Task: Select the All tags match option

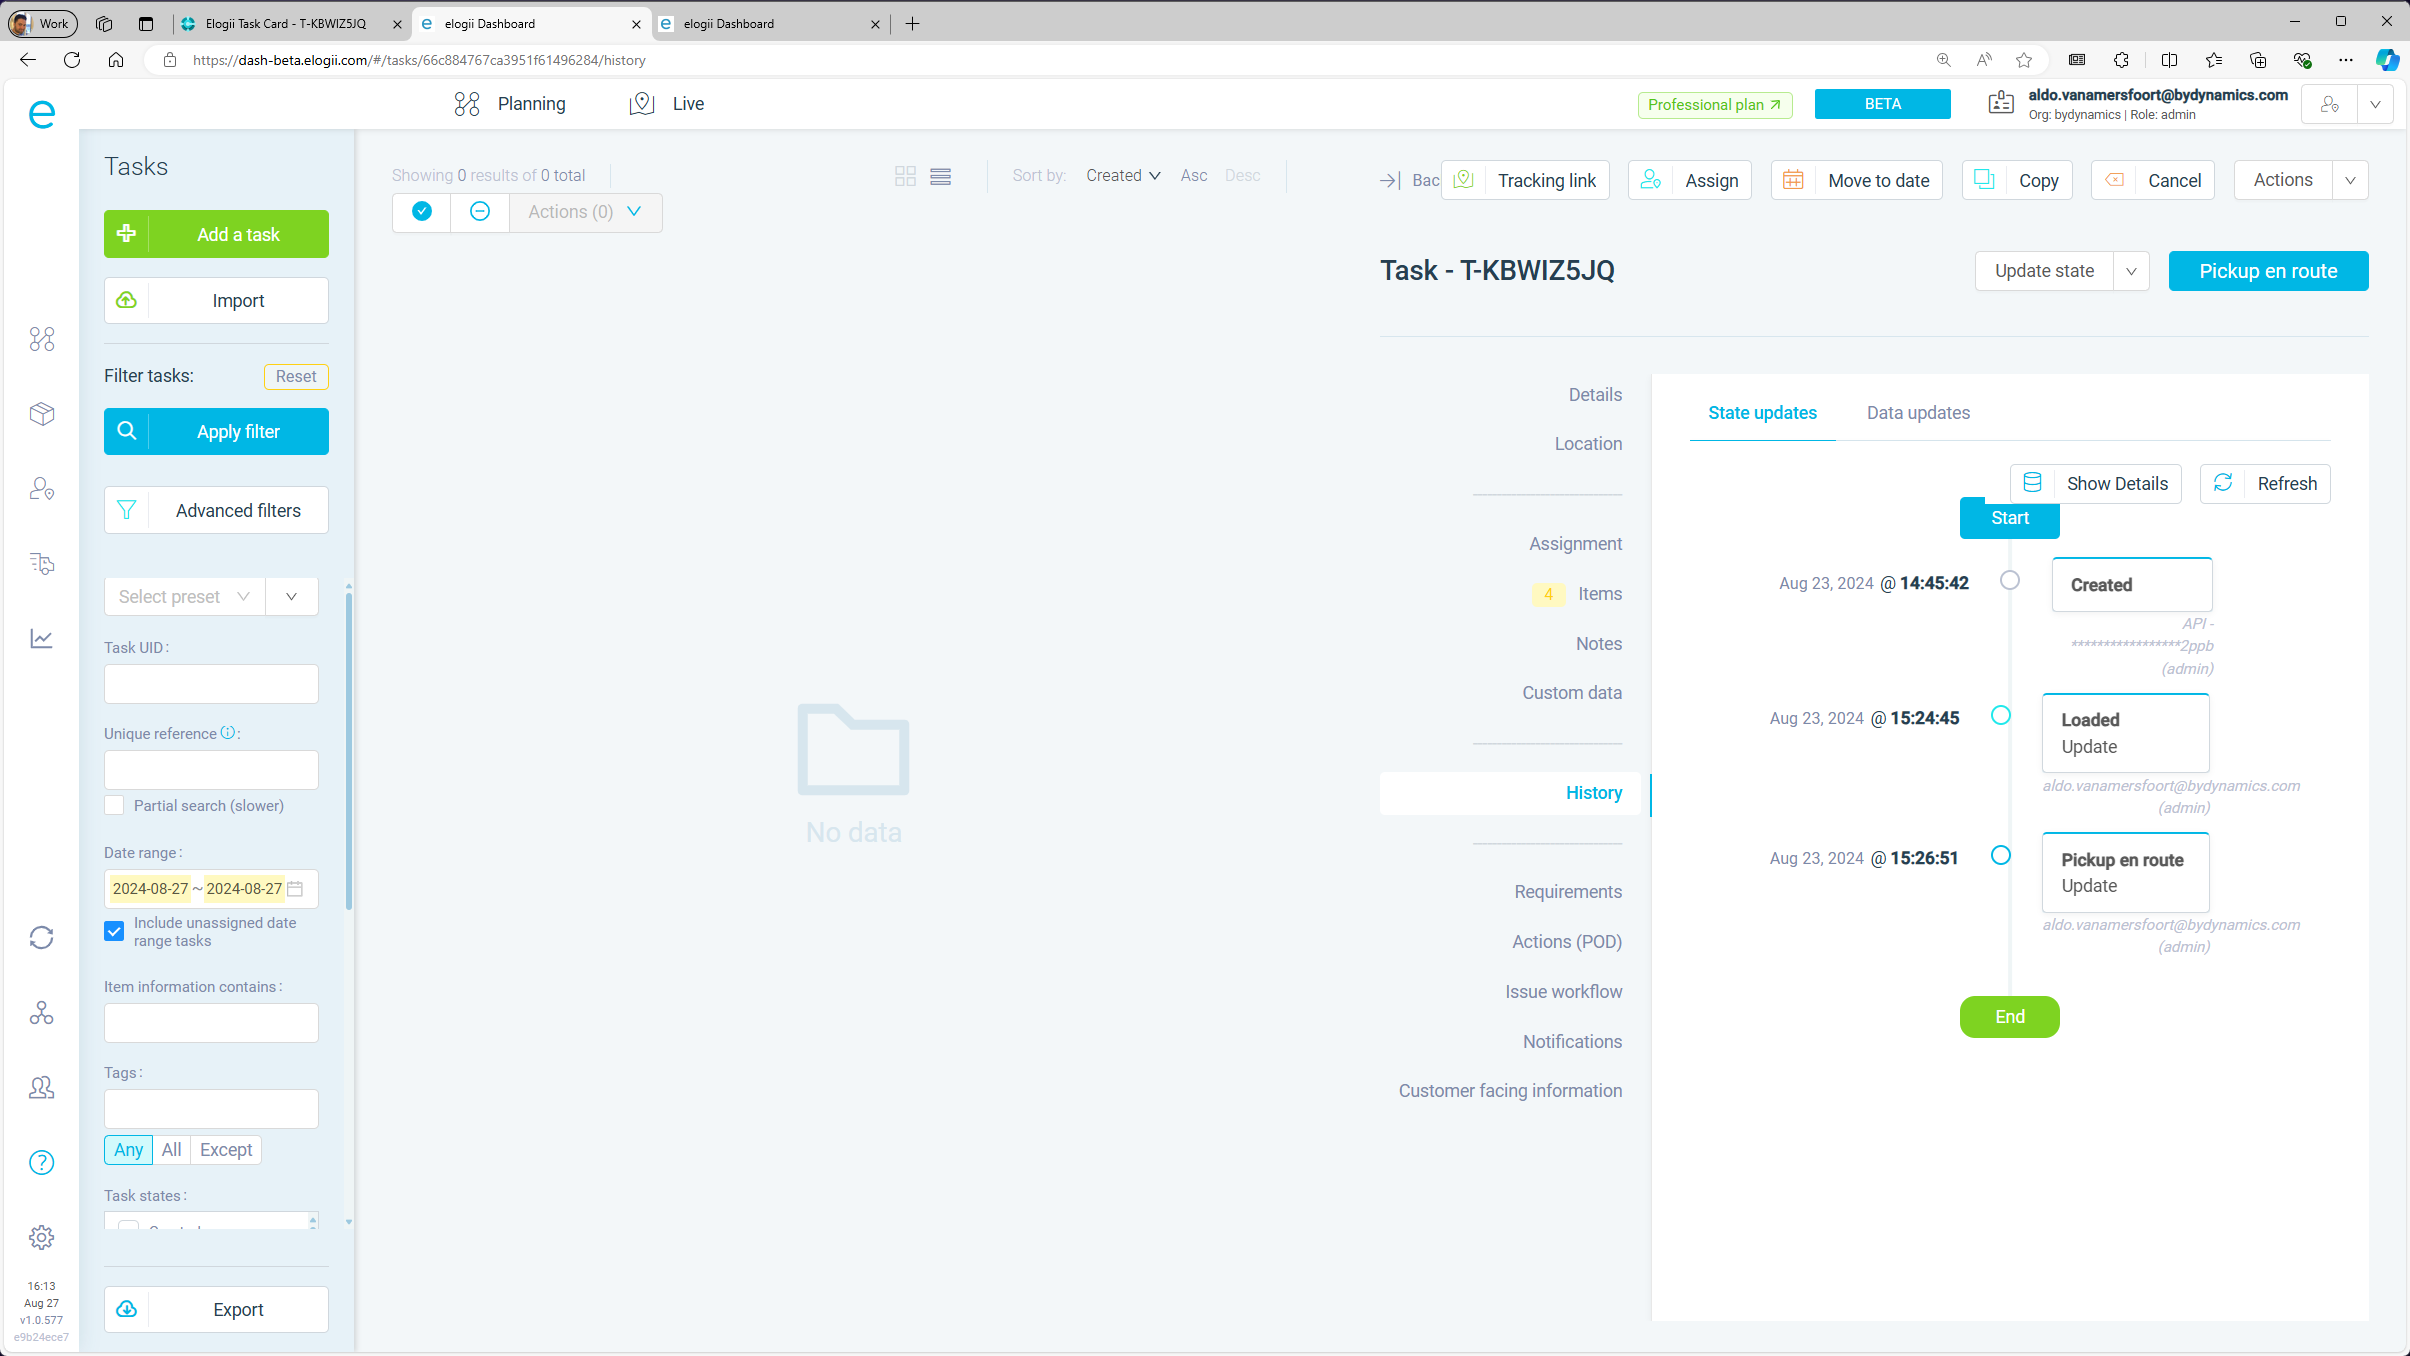Action: pyautogui.click(x=171, y=1149)
